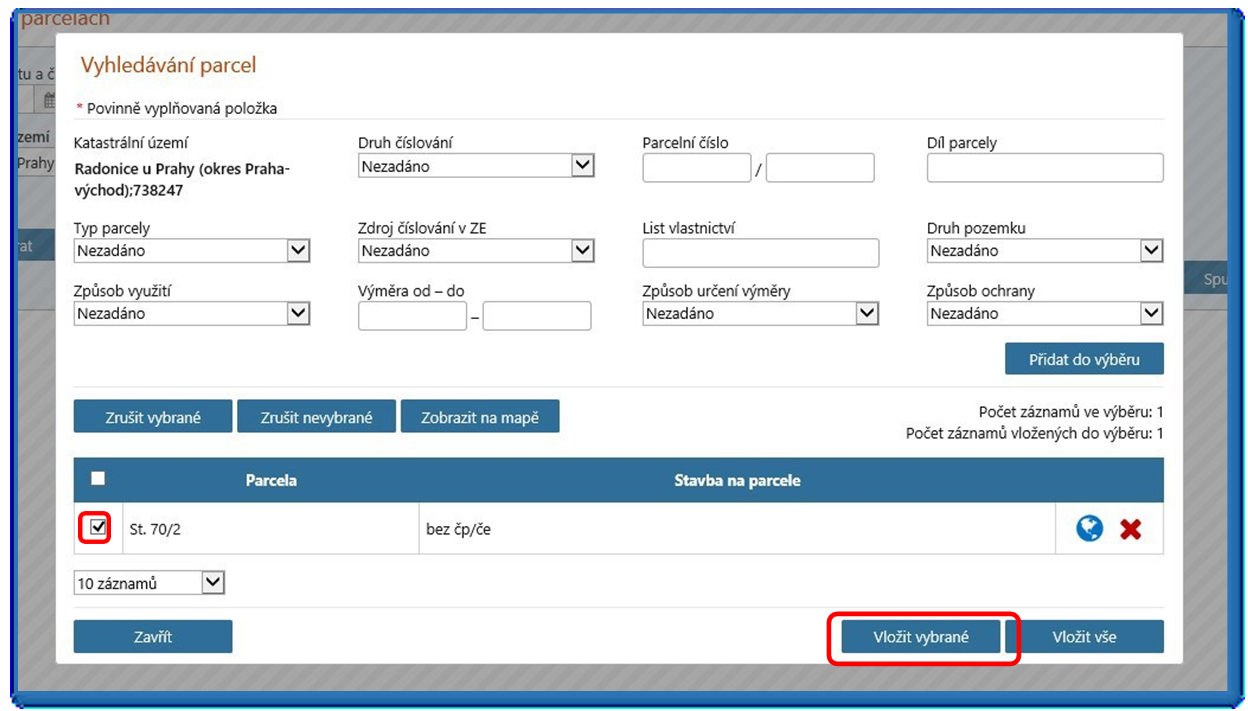Expand the Typ parcely dropdown
The width and height of the screenshot is (1248, 711).
[x=192, y=251]
